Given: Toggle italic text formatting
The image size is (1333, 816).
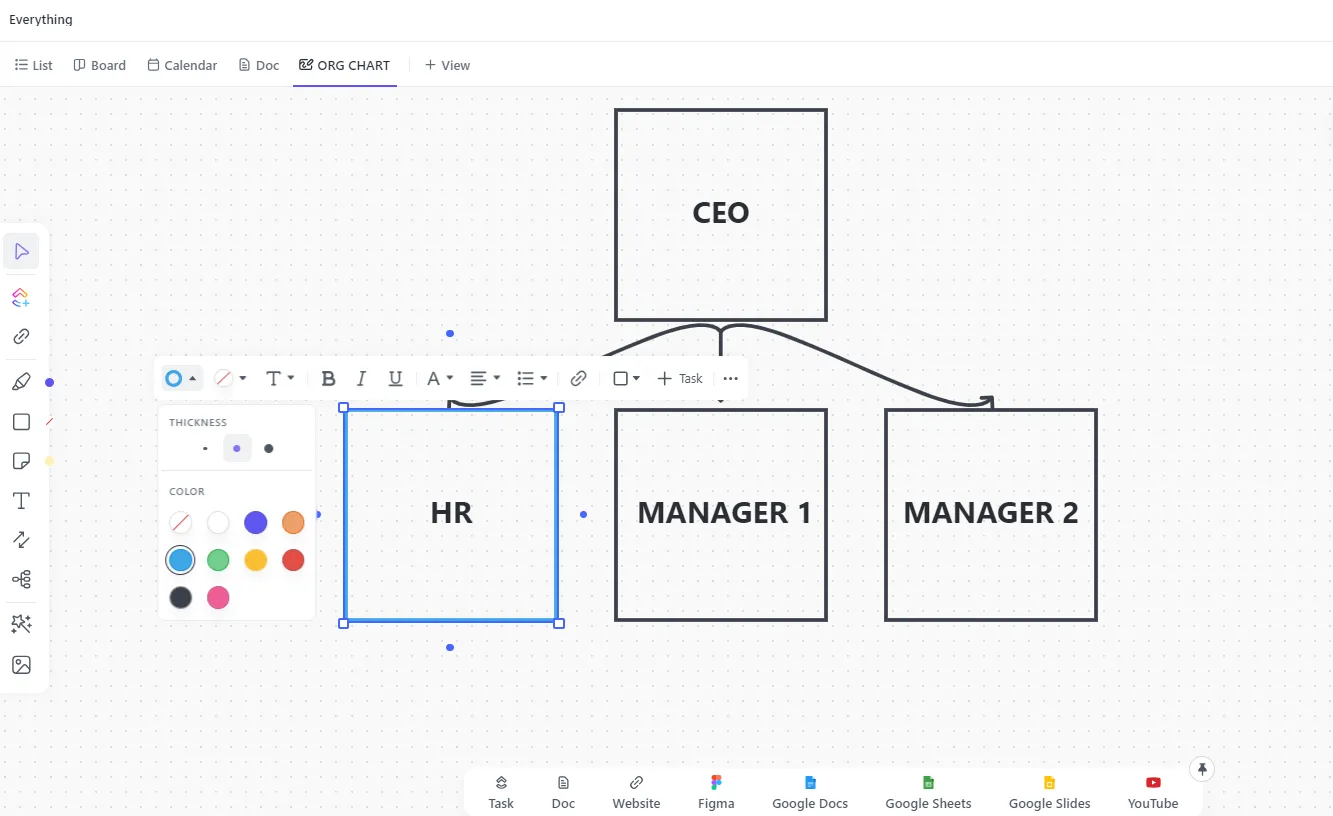Looking at the screenshot, I should [x=362, y=379].
